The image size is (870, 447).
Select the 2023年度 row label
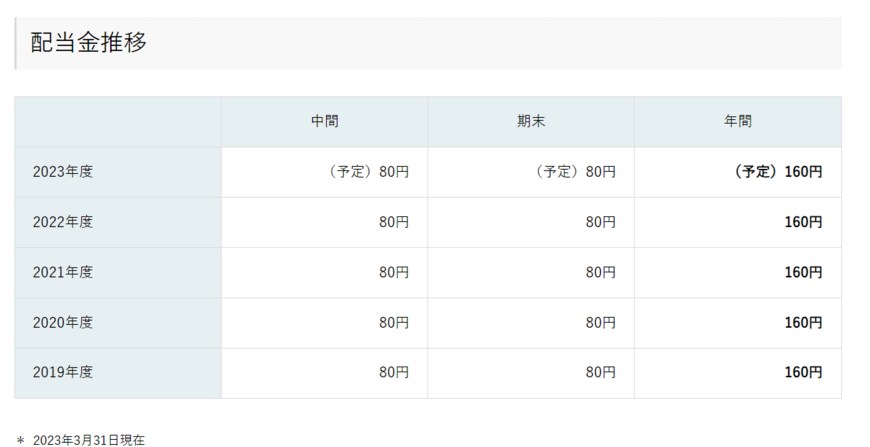62,172
